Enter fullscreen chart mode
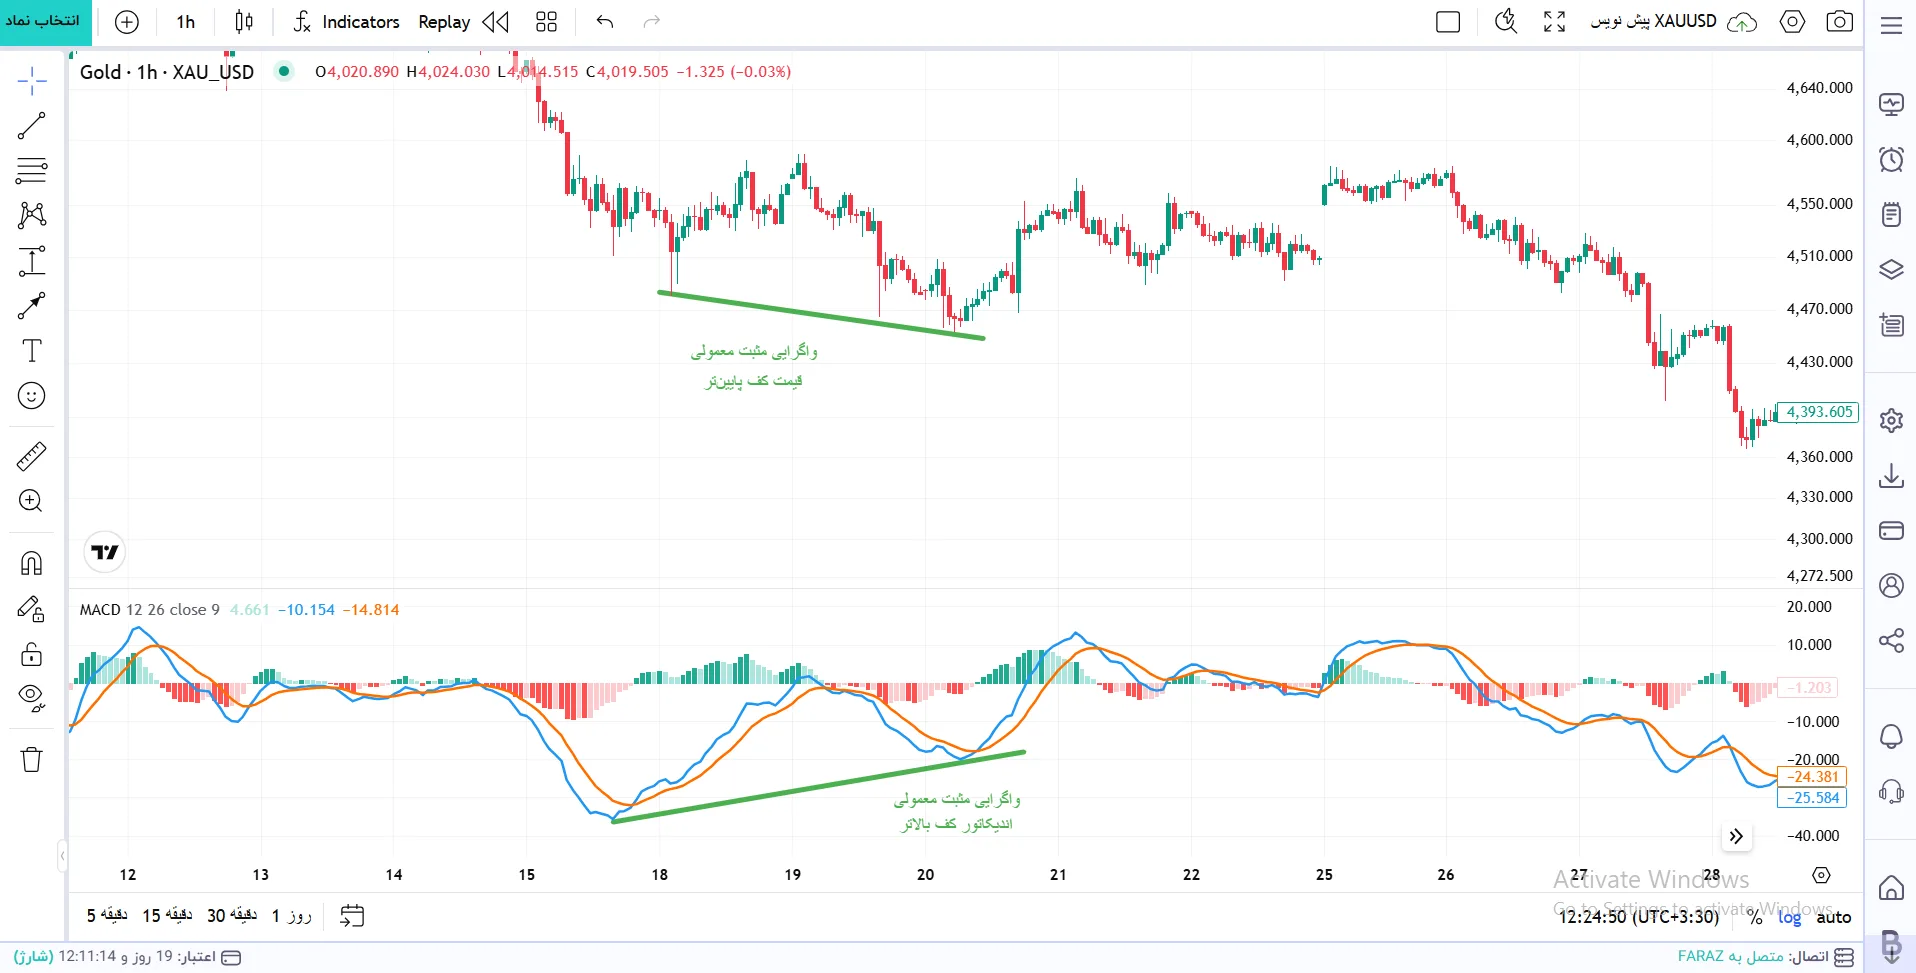Screen dimensions: 1916x973 1554,22
